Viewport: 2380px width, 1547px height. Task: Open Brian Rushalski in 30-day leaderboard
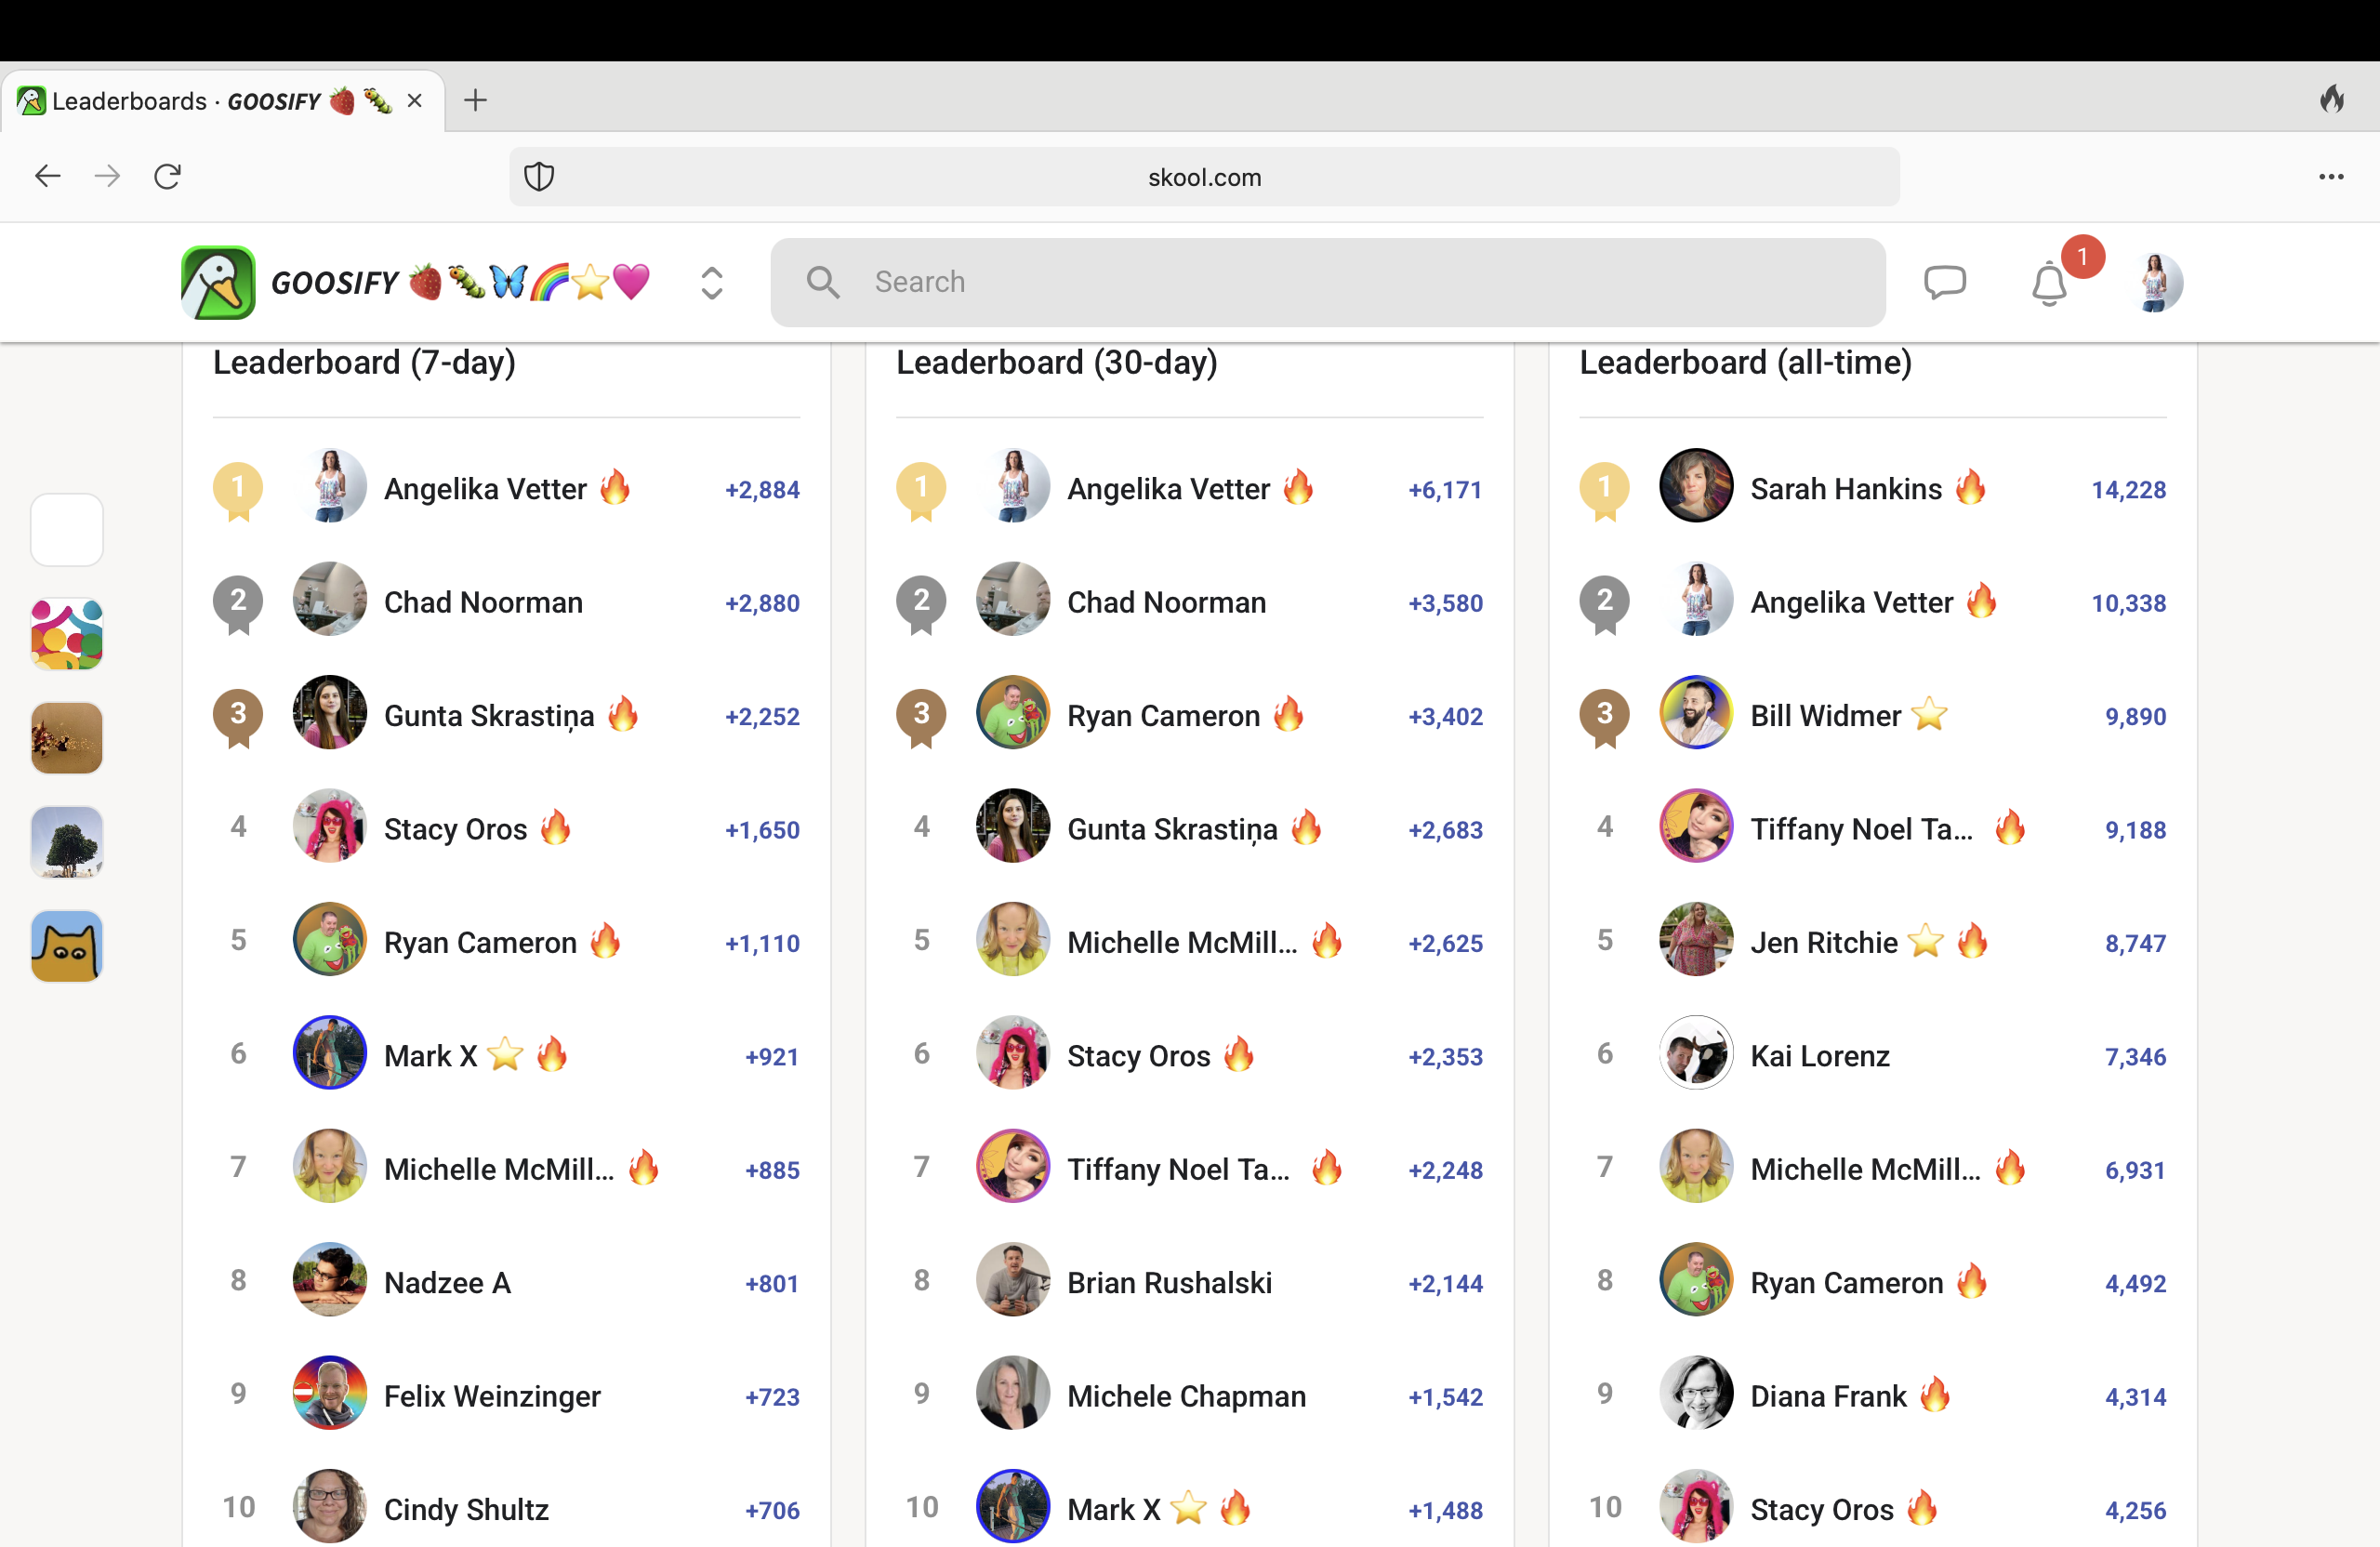pyautogui.click(x=1169, y=1283)
